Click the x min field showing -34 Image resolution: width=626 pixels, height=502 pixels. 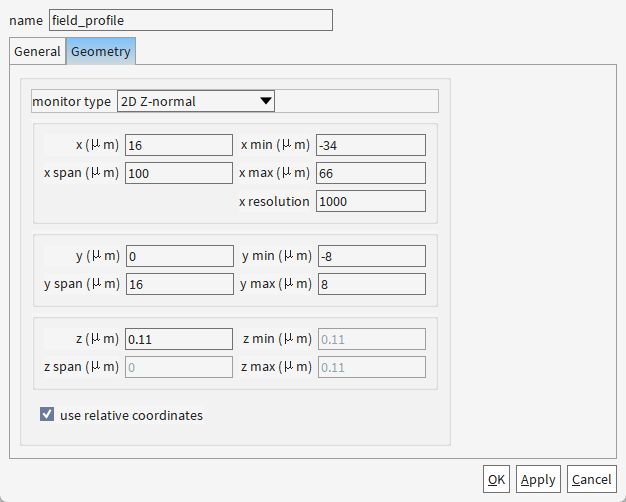pyautogui.click(x=371, y=145)
